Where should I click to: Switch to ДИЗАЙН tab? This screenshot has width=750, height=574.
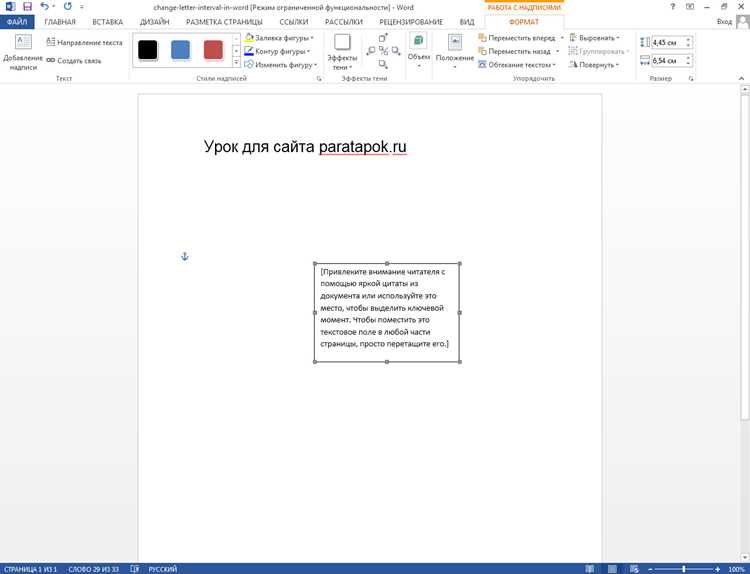tap(154, 22)
